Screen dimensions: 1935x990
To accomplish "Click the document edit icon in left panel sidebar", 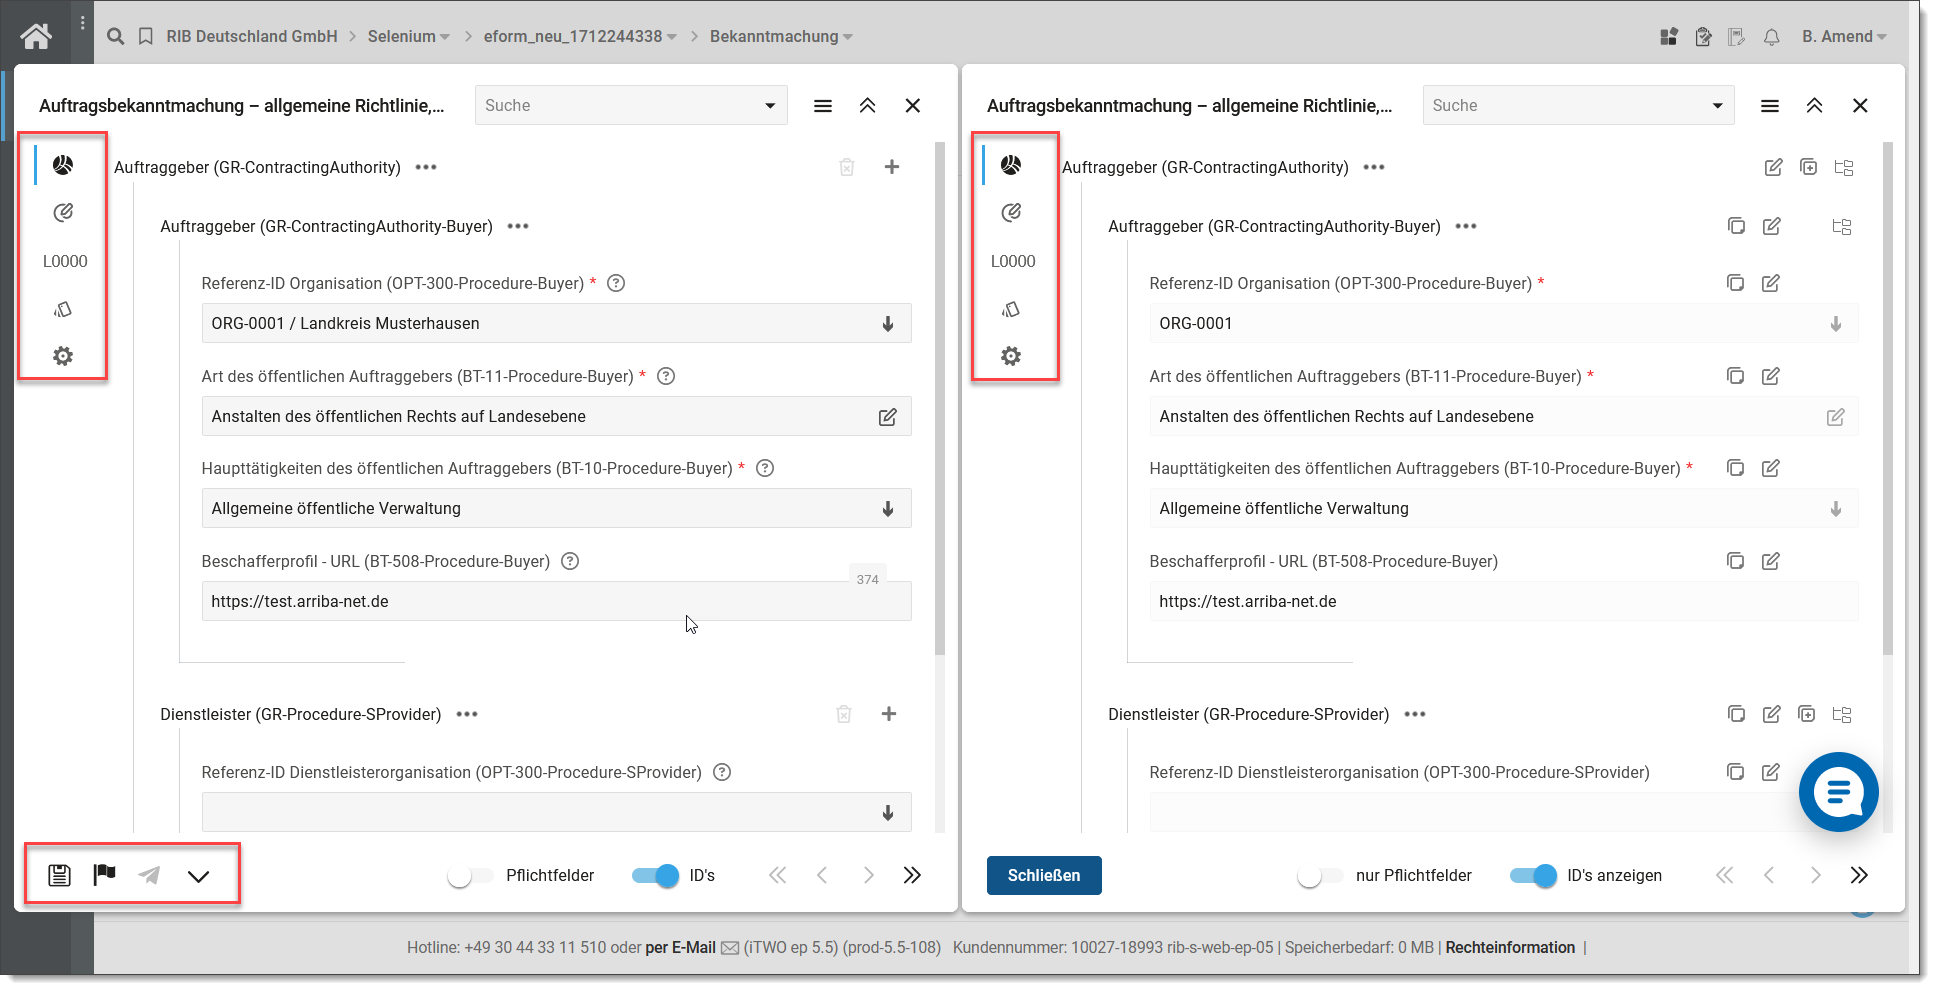I will tap(63, 212).
